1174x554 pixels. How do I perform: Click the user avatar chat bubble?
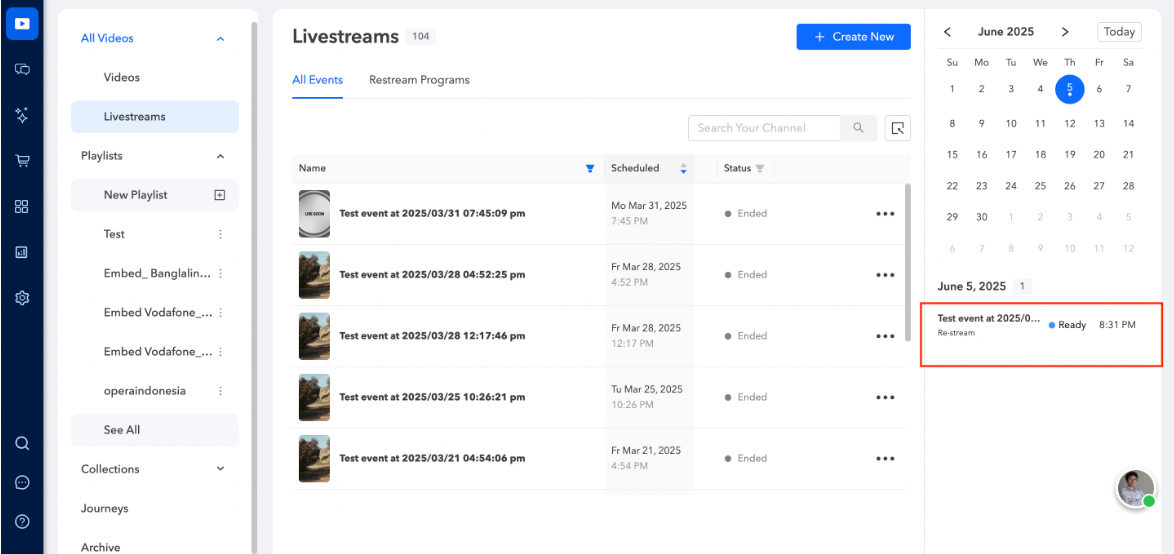[1135, 490]
